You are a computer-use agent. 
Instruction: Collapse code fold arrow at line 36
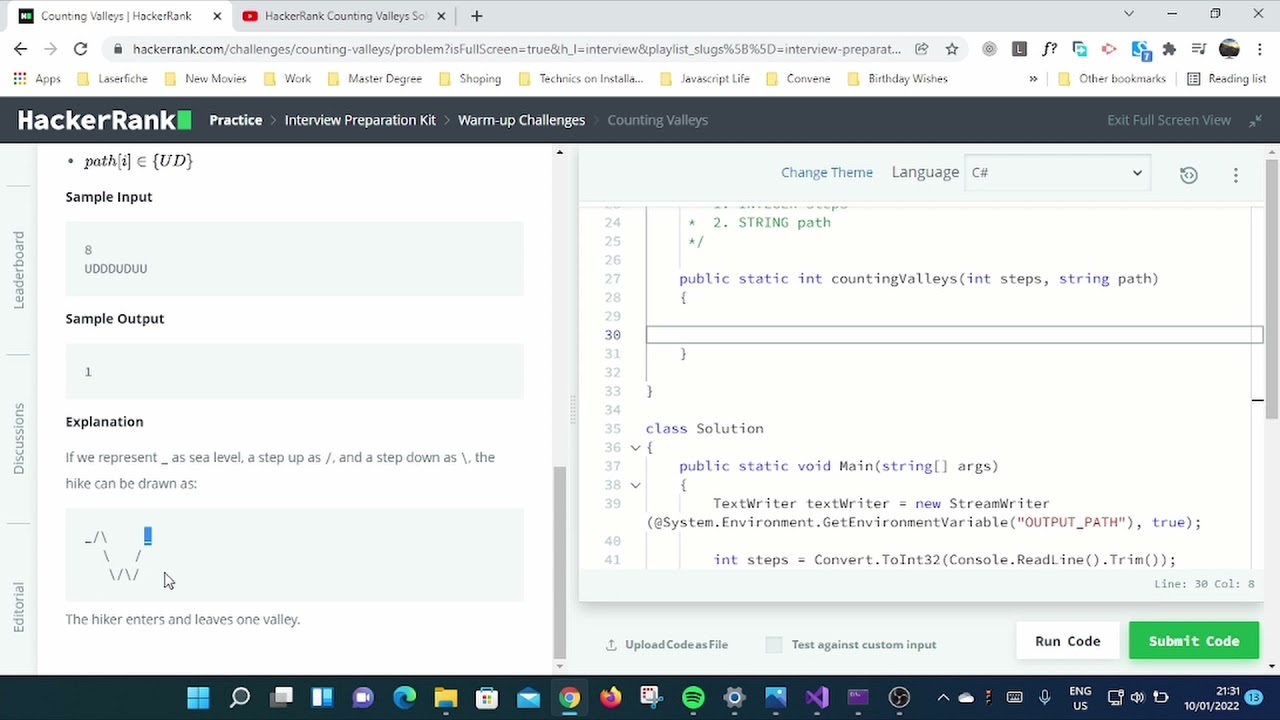coord(635,448)
